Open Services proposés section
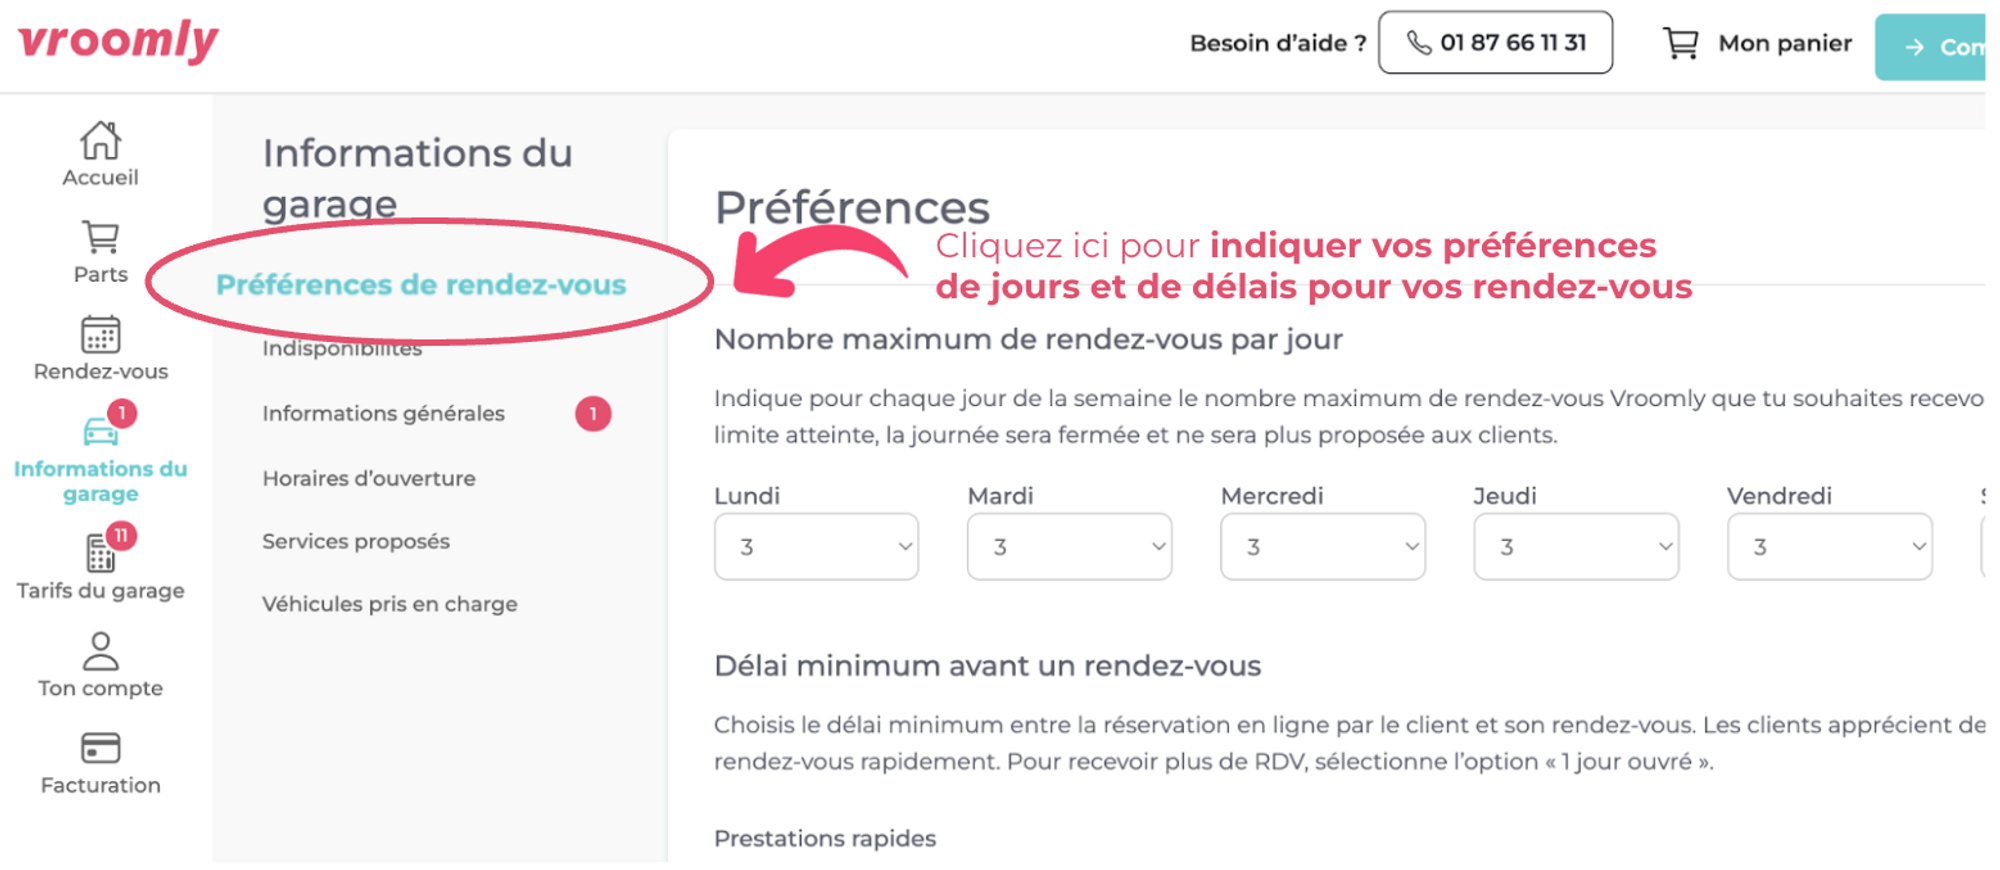 click(x=356, y=541)
